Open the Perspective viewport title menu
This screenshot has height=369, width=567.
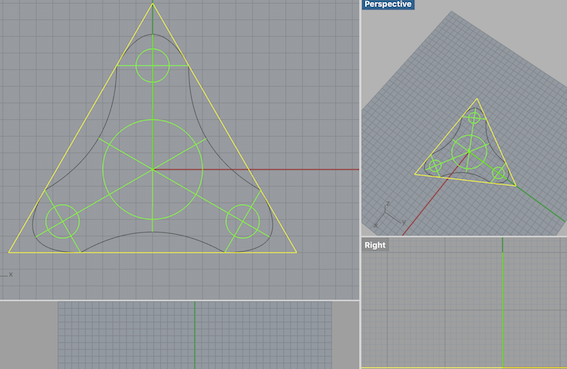(x=388, y=4)
